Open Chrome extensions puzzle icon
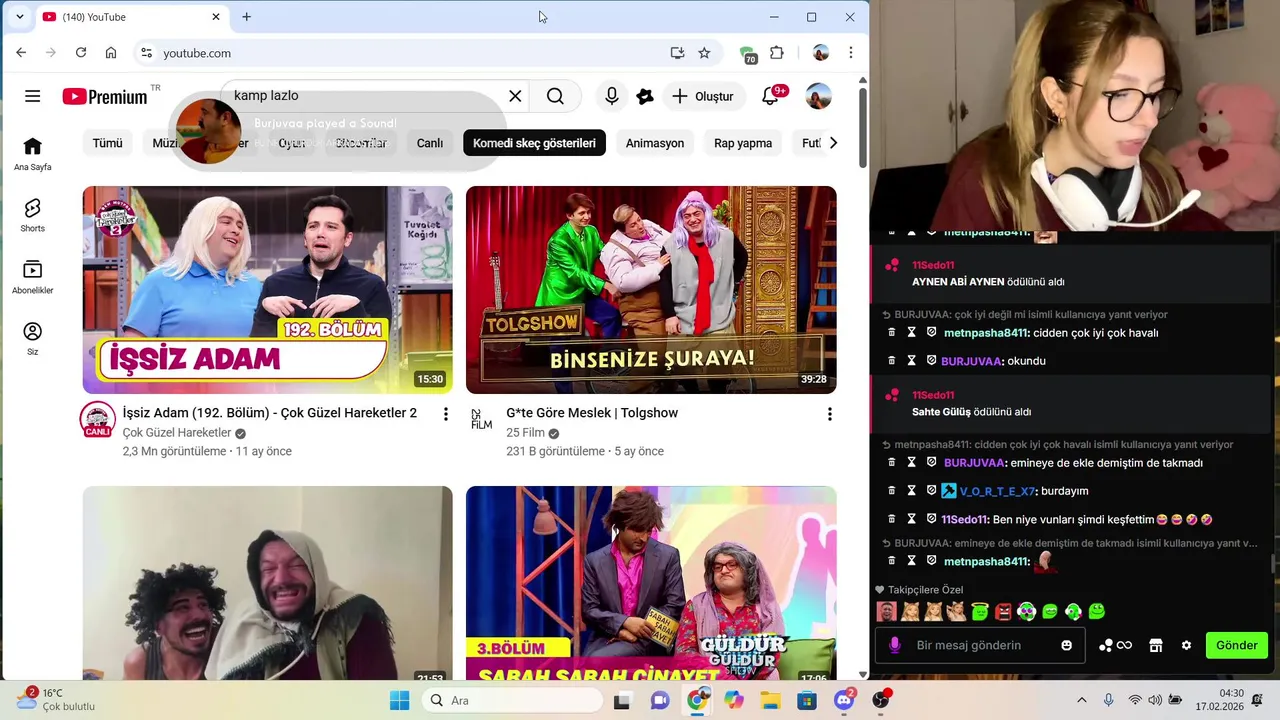This screenshot has width=1280, height=720. pos(777,53)
